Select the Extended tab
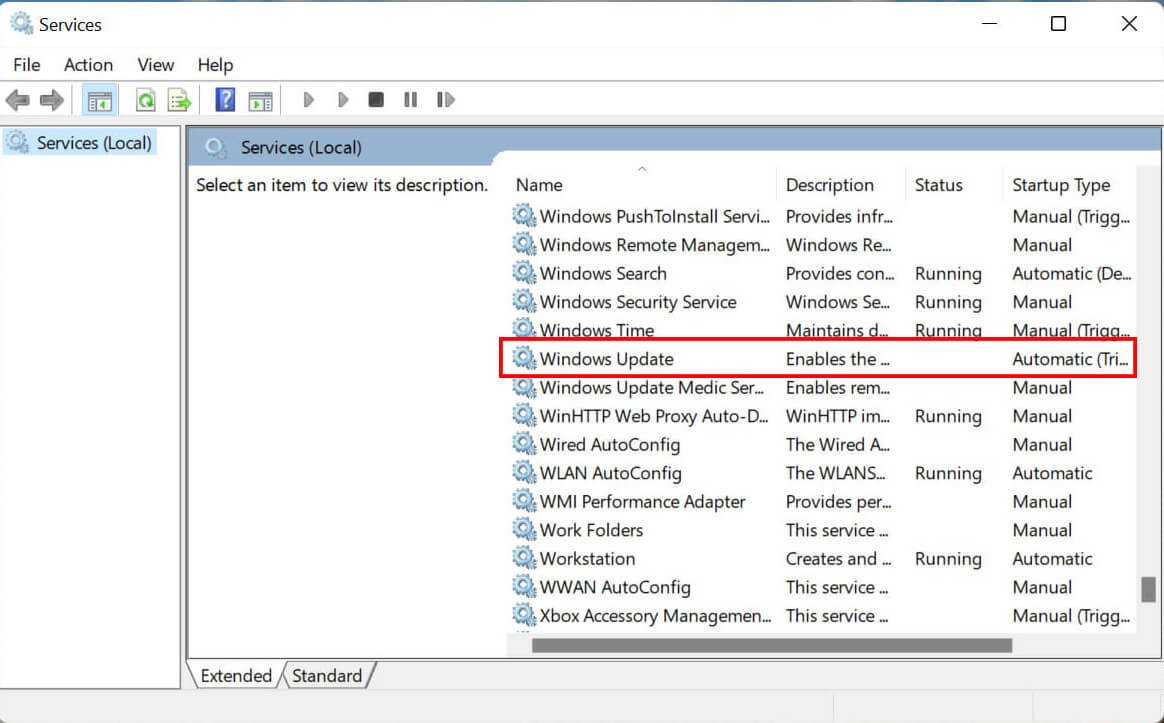 (x=235, y=676)
